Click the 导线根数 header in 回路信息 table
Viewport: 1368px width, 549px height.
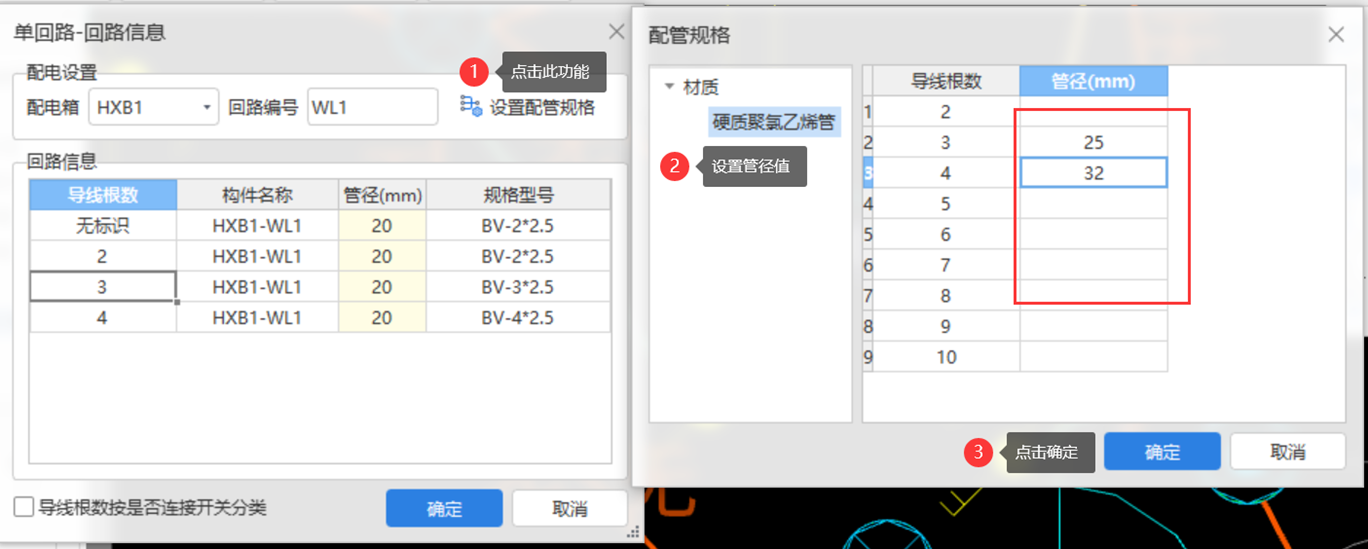click(x=103, y=195)
